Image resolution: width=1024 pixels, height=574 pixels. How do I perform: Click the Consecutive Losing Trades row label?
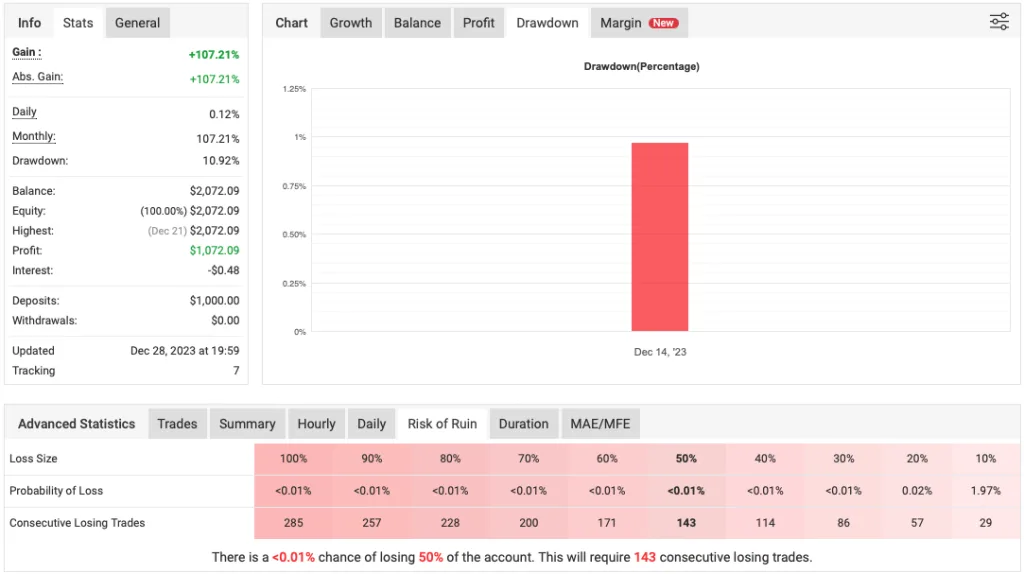point(77,523)
